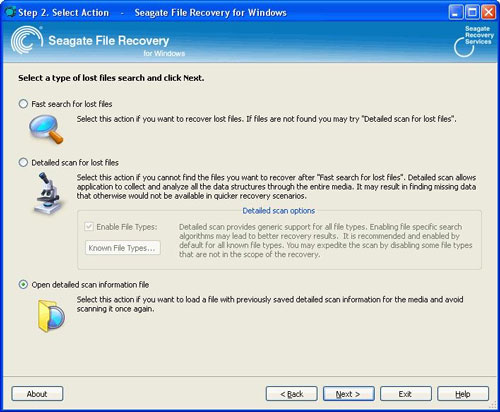This screenshot has height=412, width=500.
Task: Maximize the Seagate File Recovery window
Action: tap(472, 12)
